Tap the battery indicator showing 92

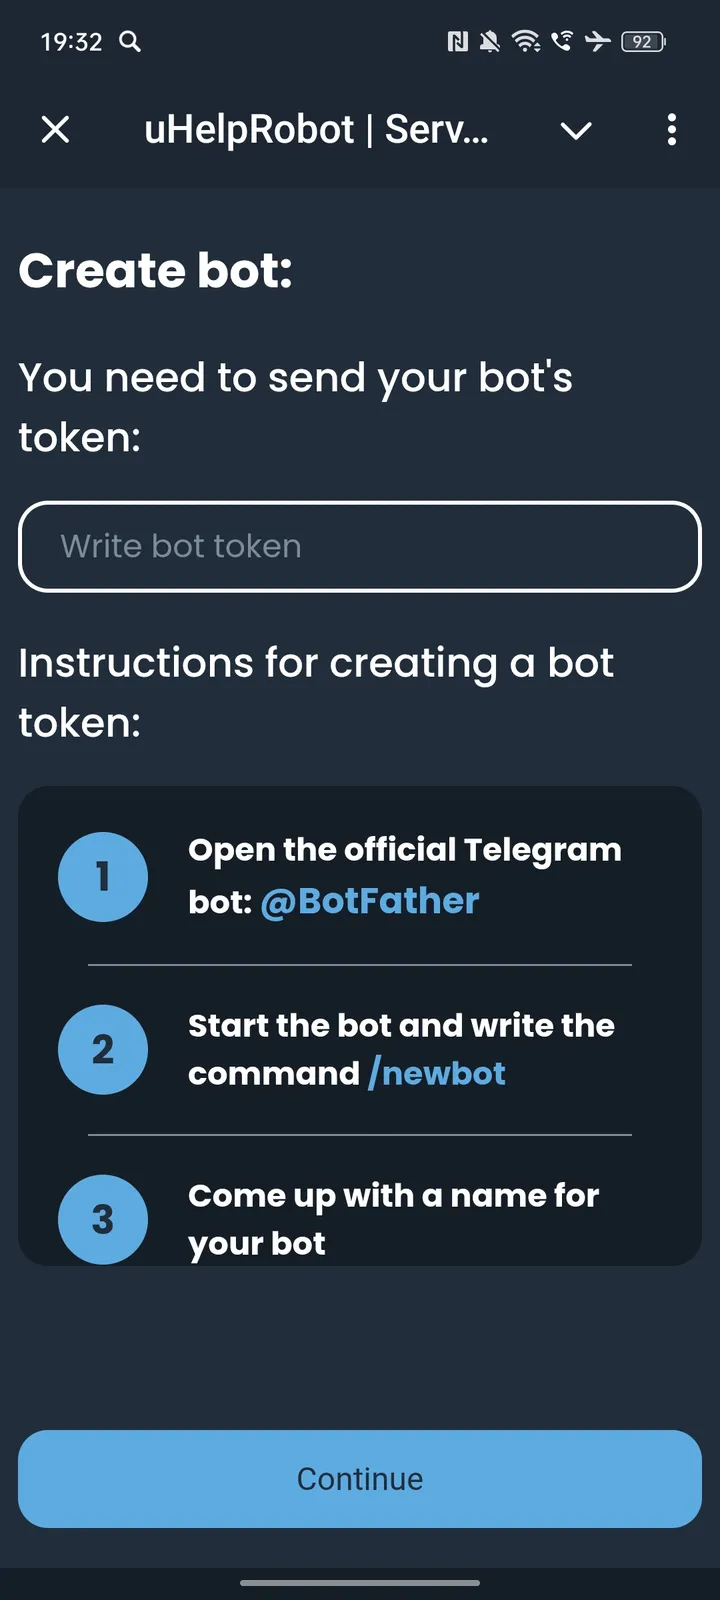click(643, 42)
